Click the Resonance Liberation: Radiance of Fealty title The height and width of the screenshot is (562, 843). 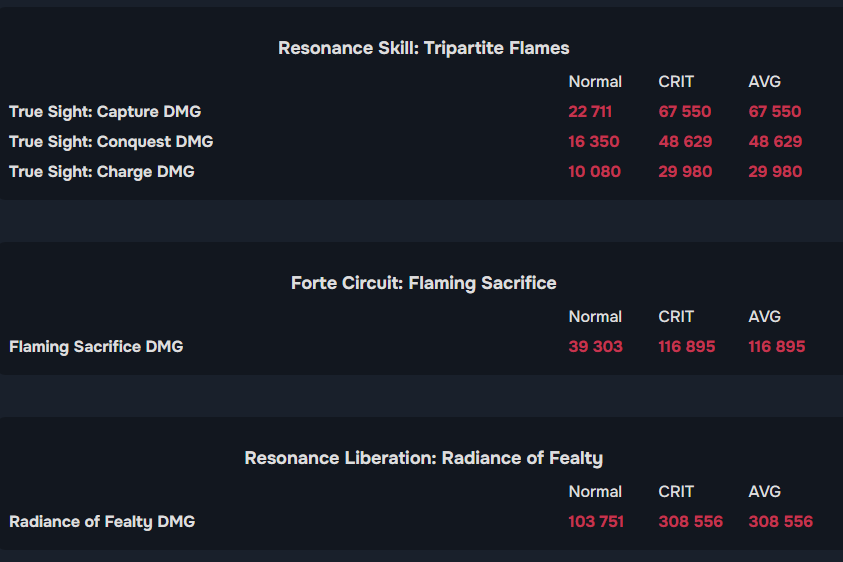click(x=423, y=458)
